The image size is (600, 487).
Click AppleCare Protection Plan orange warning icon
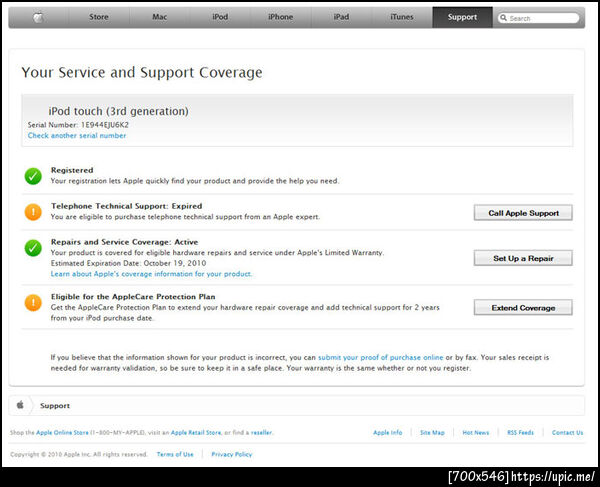(x=33, y=303)
